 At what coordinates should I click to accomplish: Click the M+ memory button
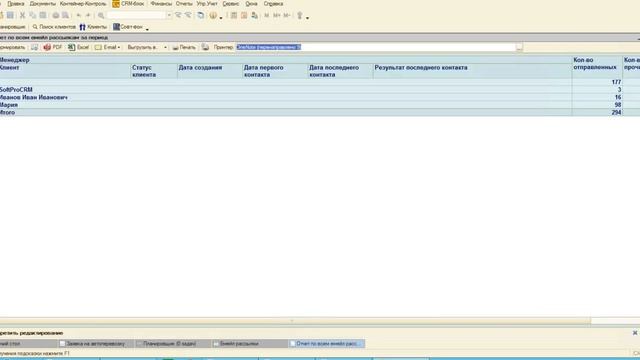pos(277,16)
